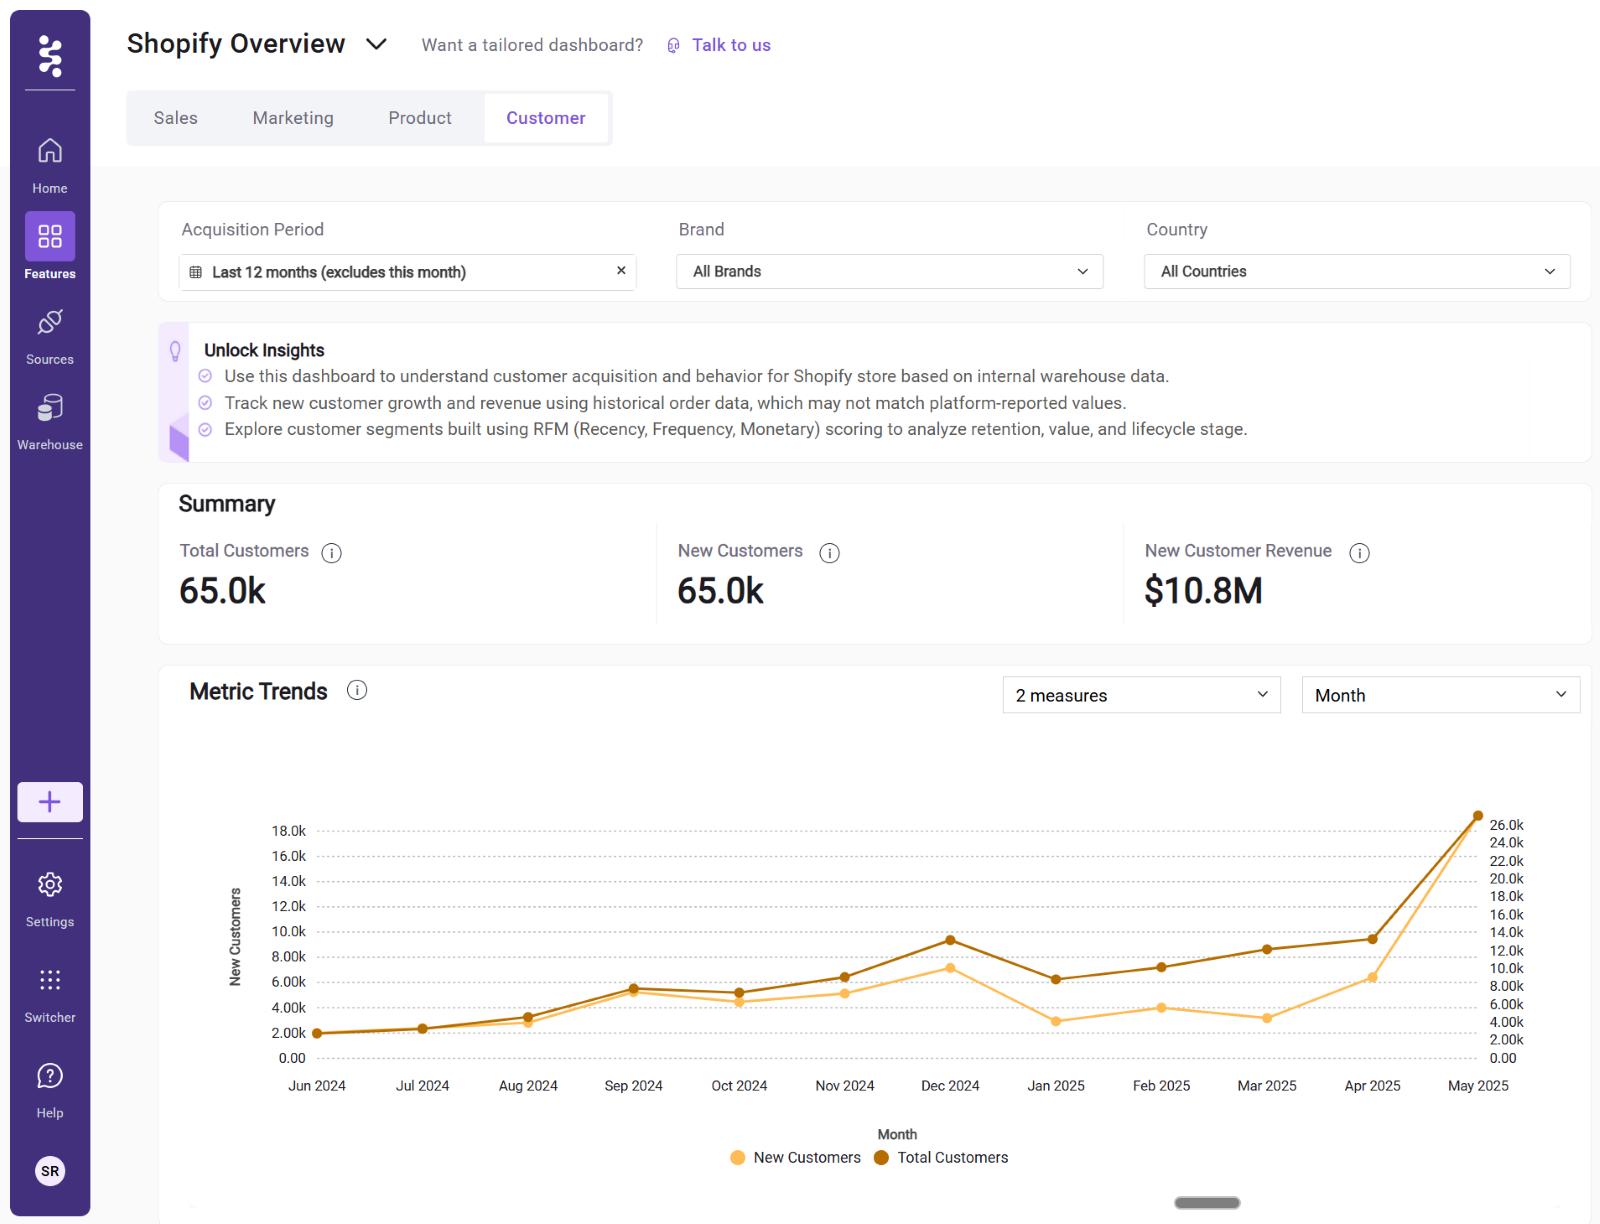Expand the Shopify Overview dashboard chevron
The image size is (1600, 1224).
coord(376,44)
